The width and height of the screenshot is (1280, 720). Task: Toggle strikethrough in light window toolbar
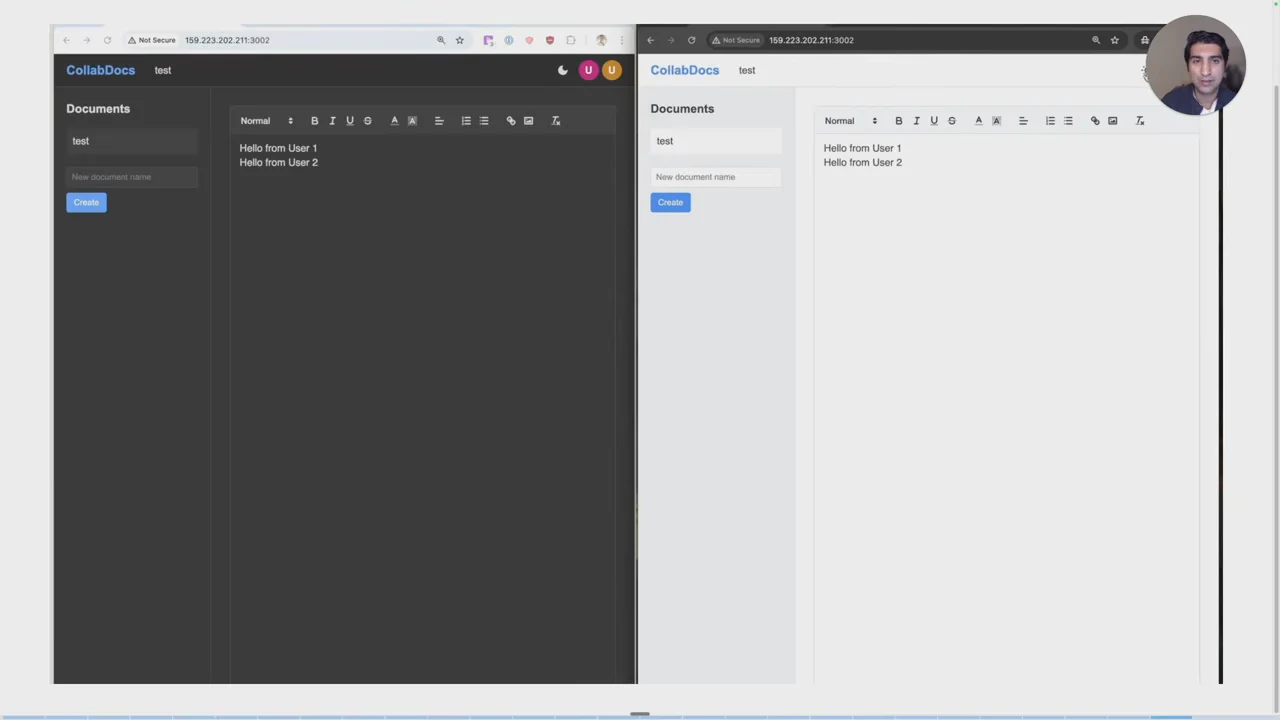click(x=952, y=121)
